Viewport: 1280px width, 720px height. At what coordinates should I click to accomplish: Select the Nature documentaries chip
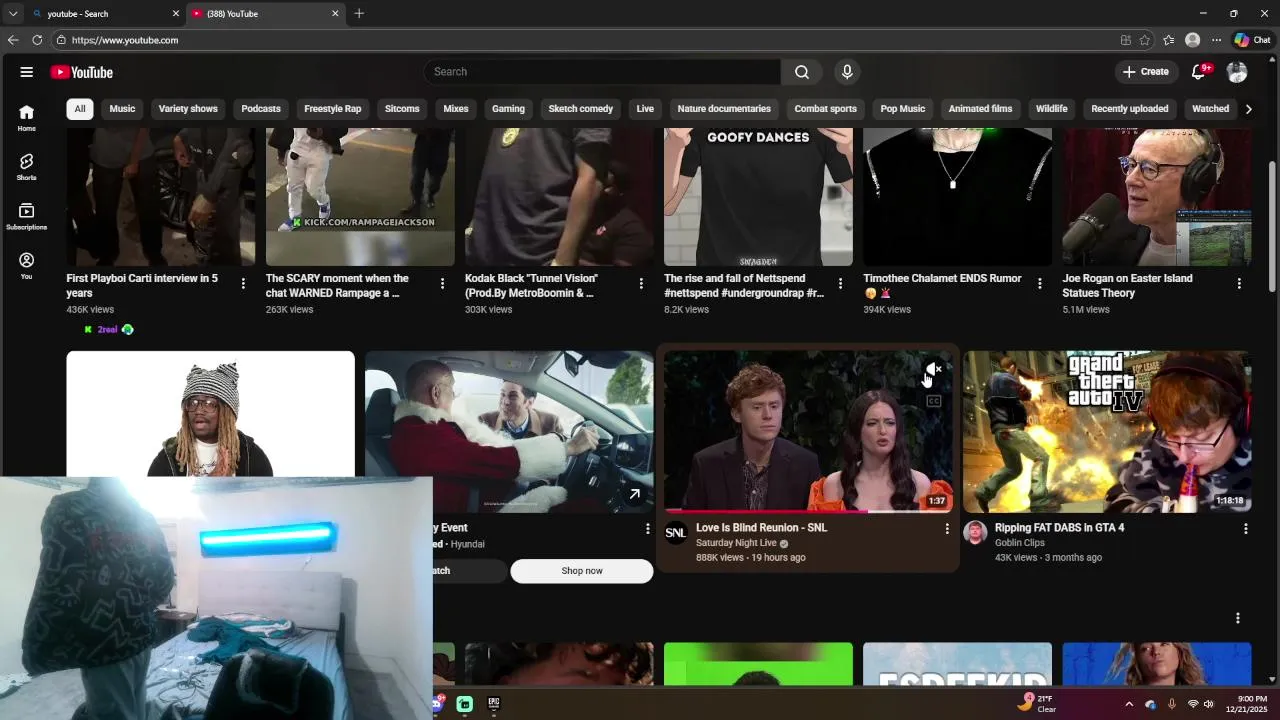click(724, 109)
